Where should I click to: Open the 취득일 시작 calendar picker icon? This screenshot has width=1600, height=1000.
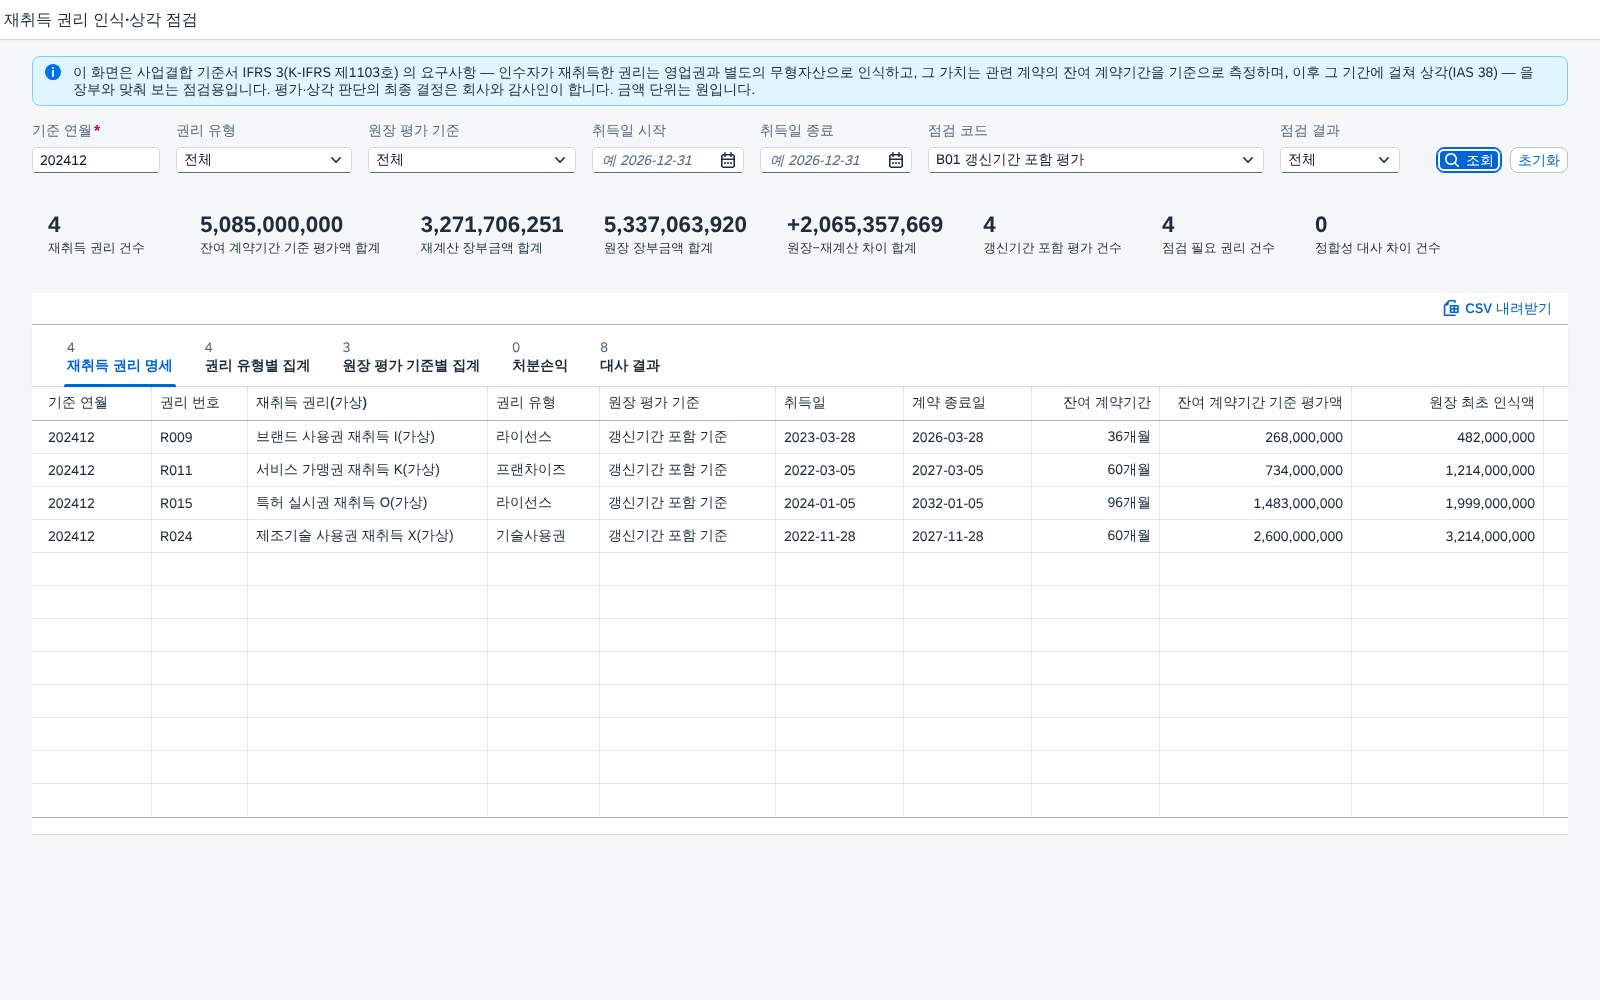coord(728,160)
